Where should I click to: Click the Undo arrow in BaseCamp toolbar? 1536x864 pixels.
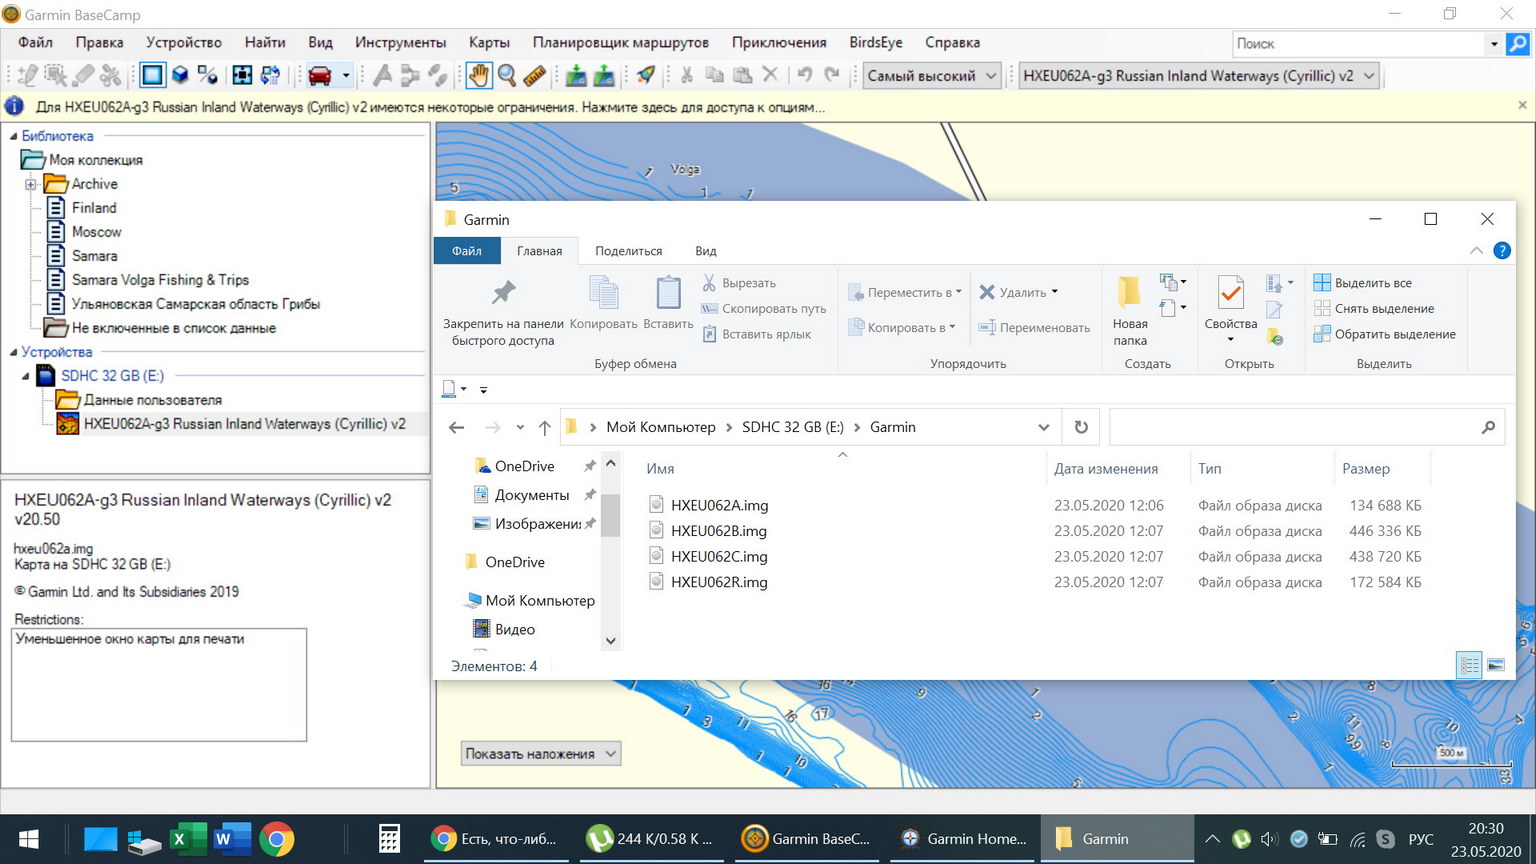coord(804,75)
